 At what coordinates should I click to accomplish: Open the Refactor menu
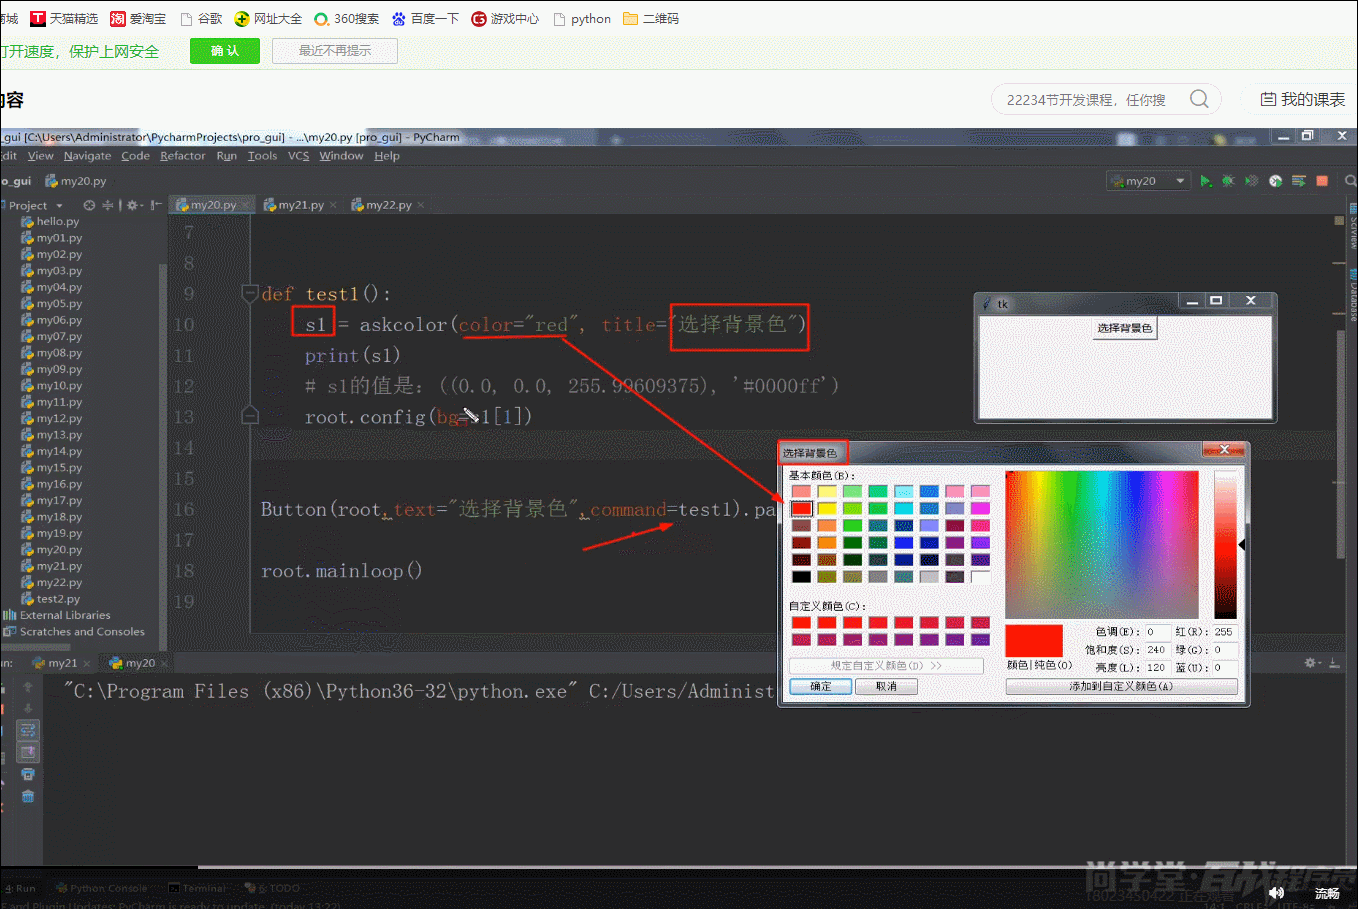[x=183, y=156]
